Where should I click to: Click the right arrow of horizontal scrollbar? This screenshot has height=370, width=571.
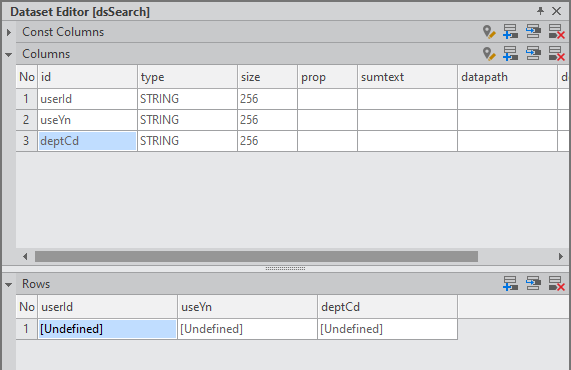coord(561,257)
